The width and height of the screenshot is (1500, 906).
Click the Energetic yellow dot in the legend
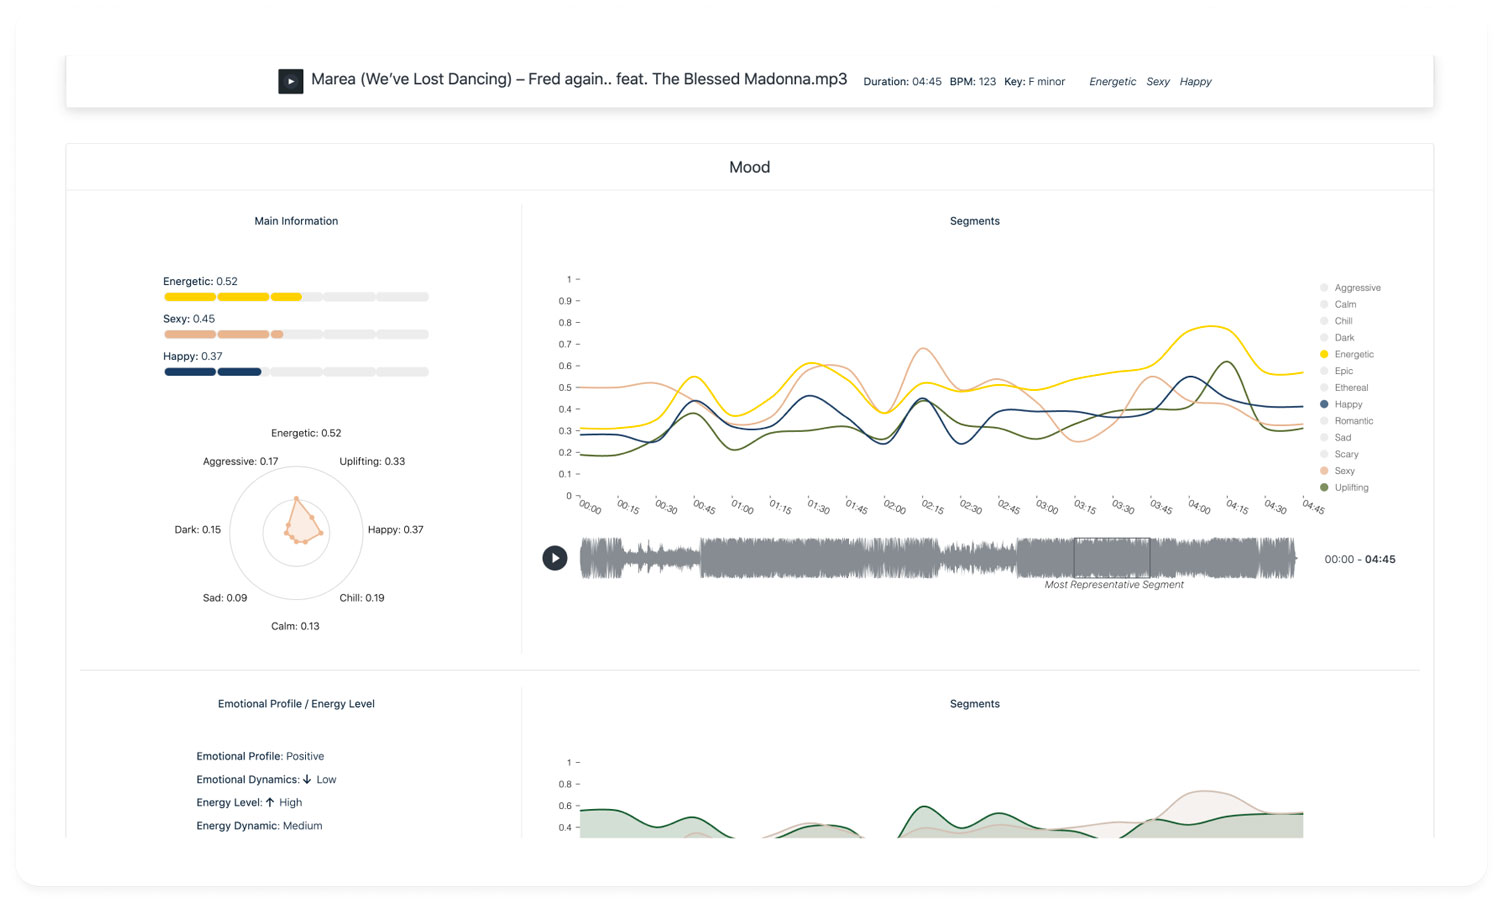(1323, 354)
